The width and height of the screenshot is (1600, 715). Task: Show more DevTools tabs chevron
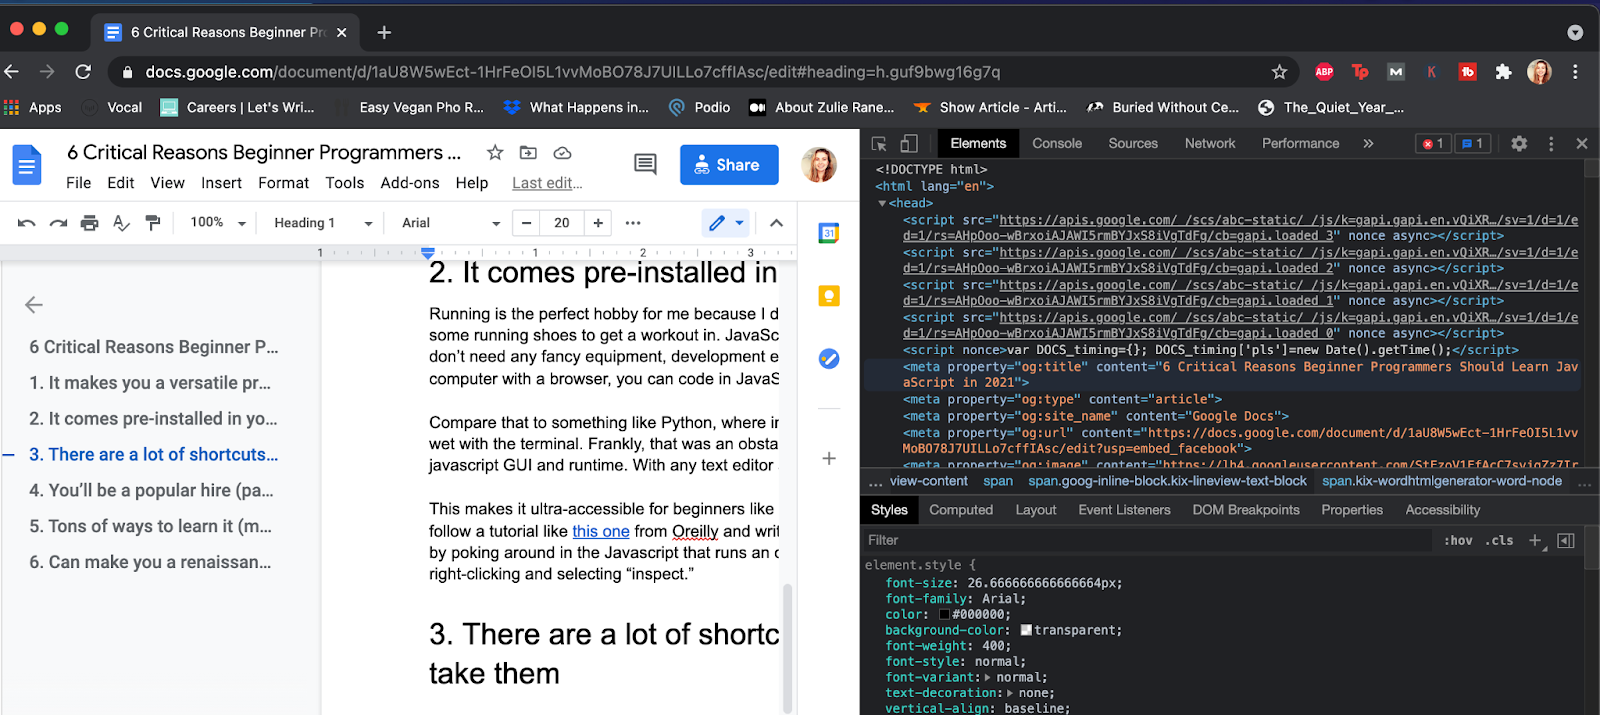click(1368, 144)
